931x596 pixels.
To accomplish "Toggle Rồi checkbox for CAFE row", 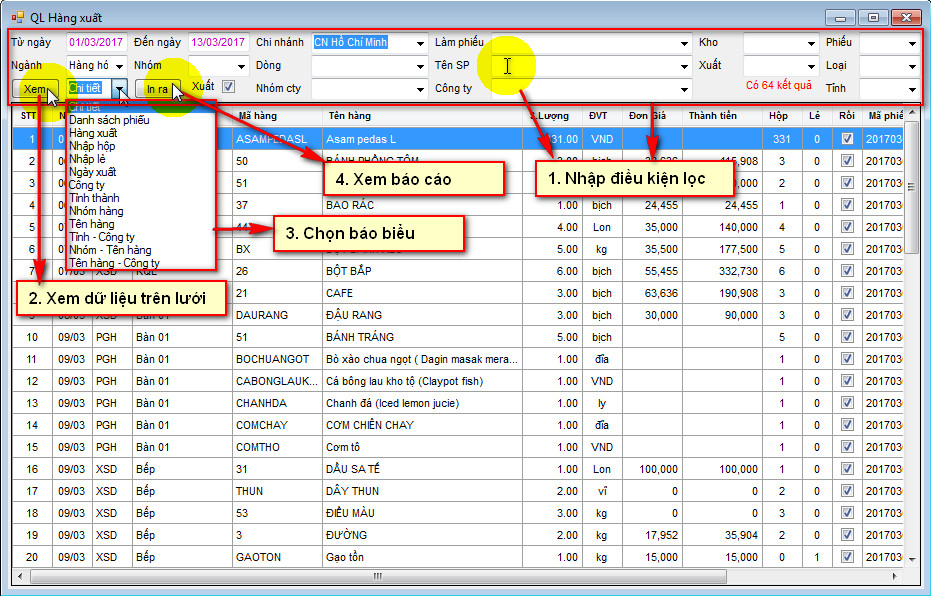I will (847, 293).
